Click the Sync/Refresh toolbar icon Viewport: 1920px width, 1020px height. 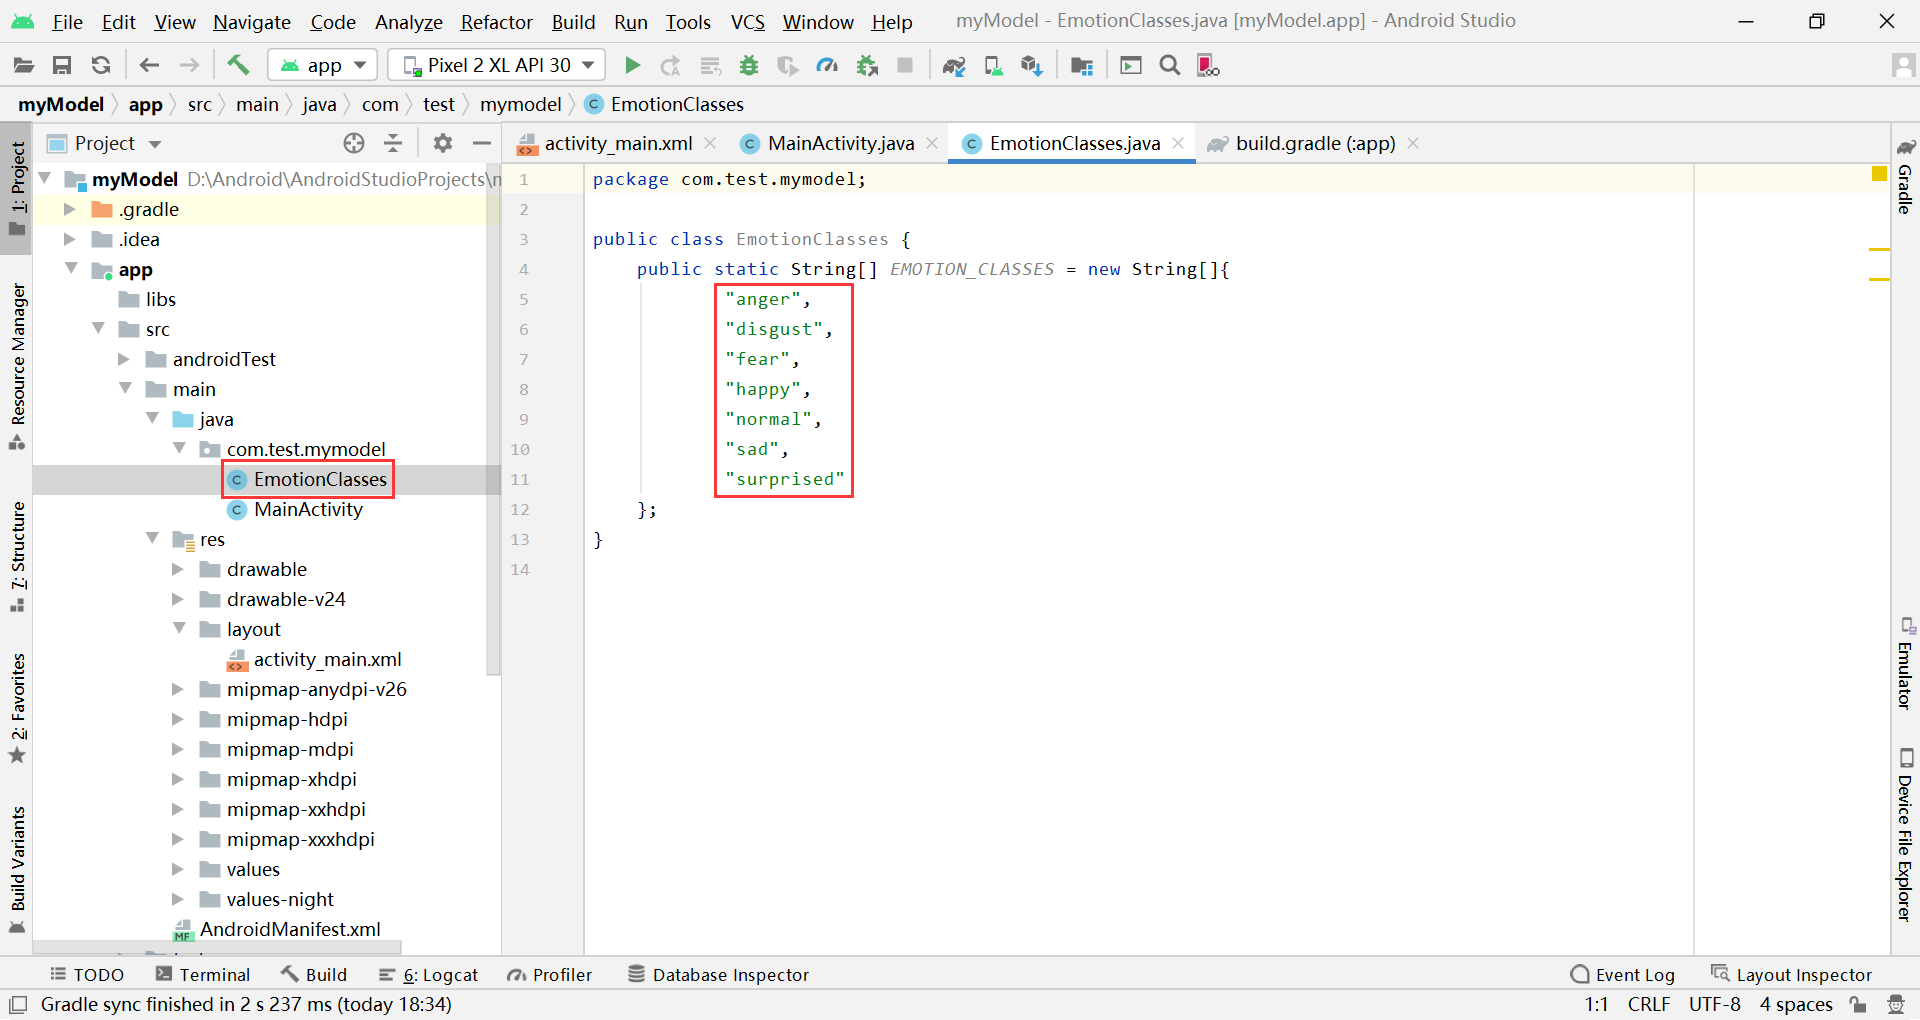pos(101,66)
